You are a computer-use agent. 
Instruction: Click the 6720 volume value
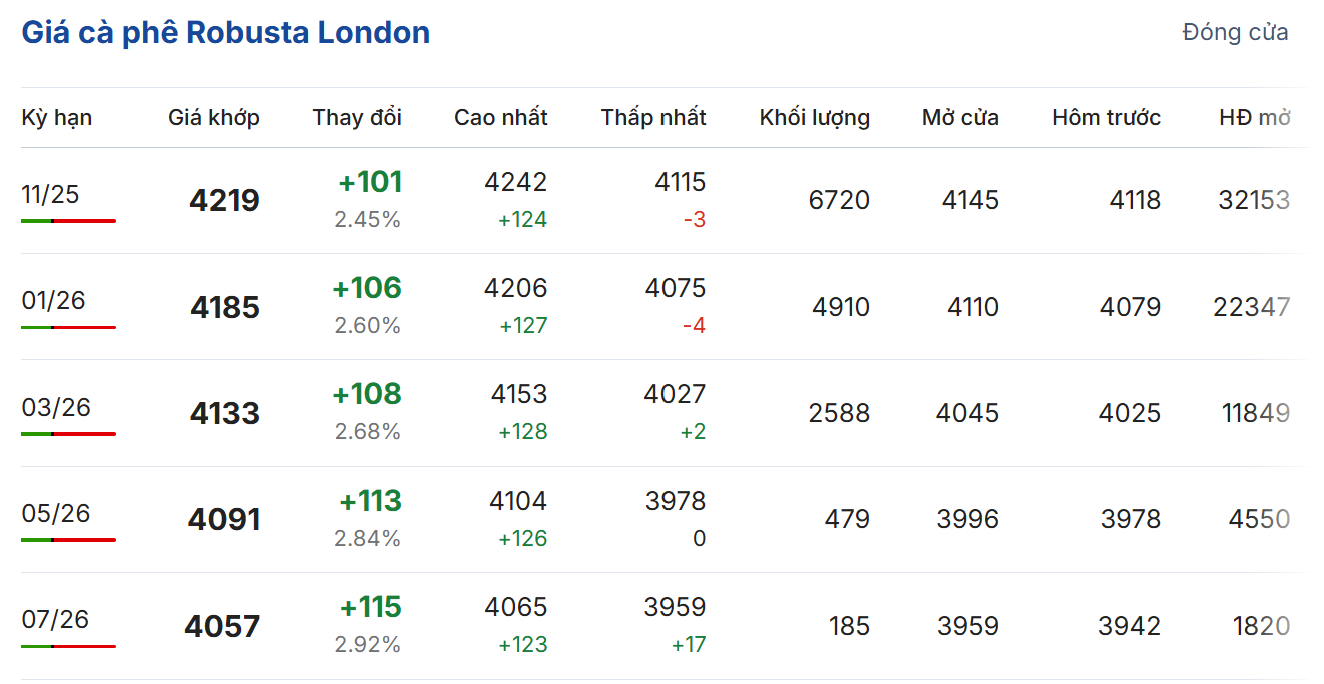tap(839, 201)
